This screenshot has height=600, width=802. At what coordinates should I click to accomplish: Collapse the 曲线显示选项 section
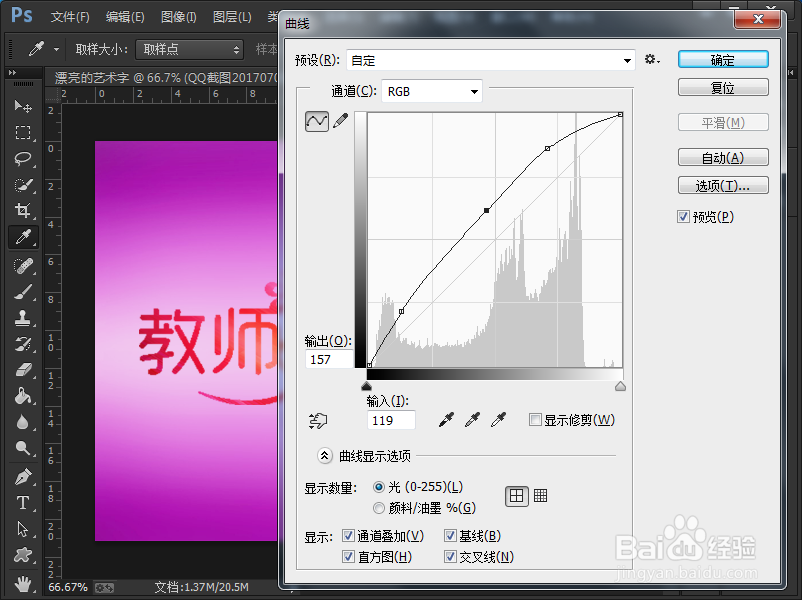(x=325, y=456)
